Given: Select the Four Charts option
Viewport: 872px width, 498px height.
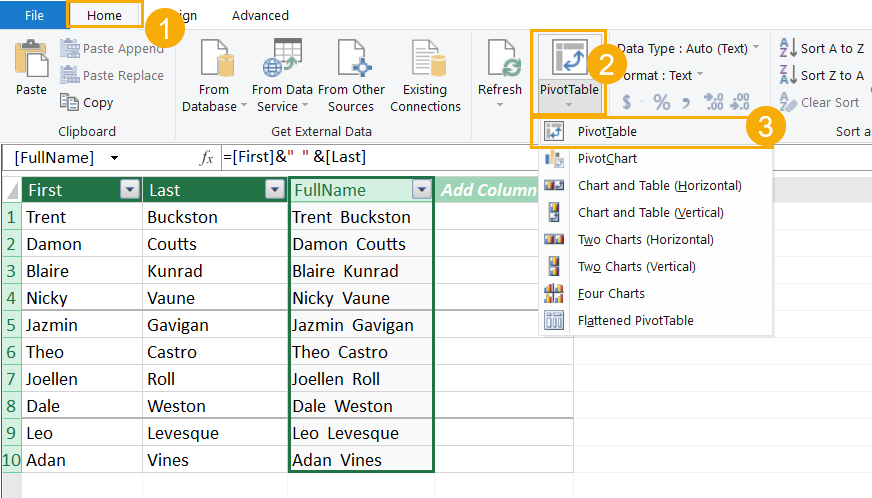Looking at the screenshot, I should tap(656, 293).
